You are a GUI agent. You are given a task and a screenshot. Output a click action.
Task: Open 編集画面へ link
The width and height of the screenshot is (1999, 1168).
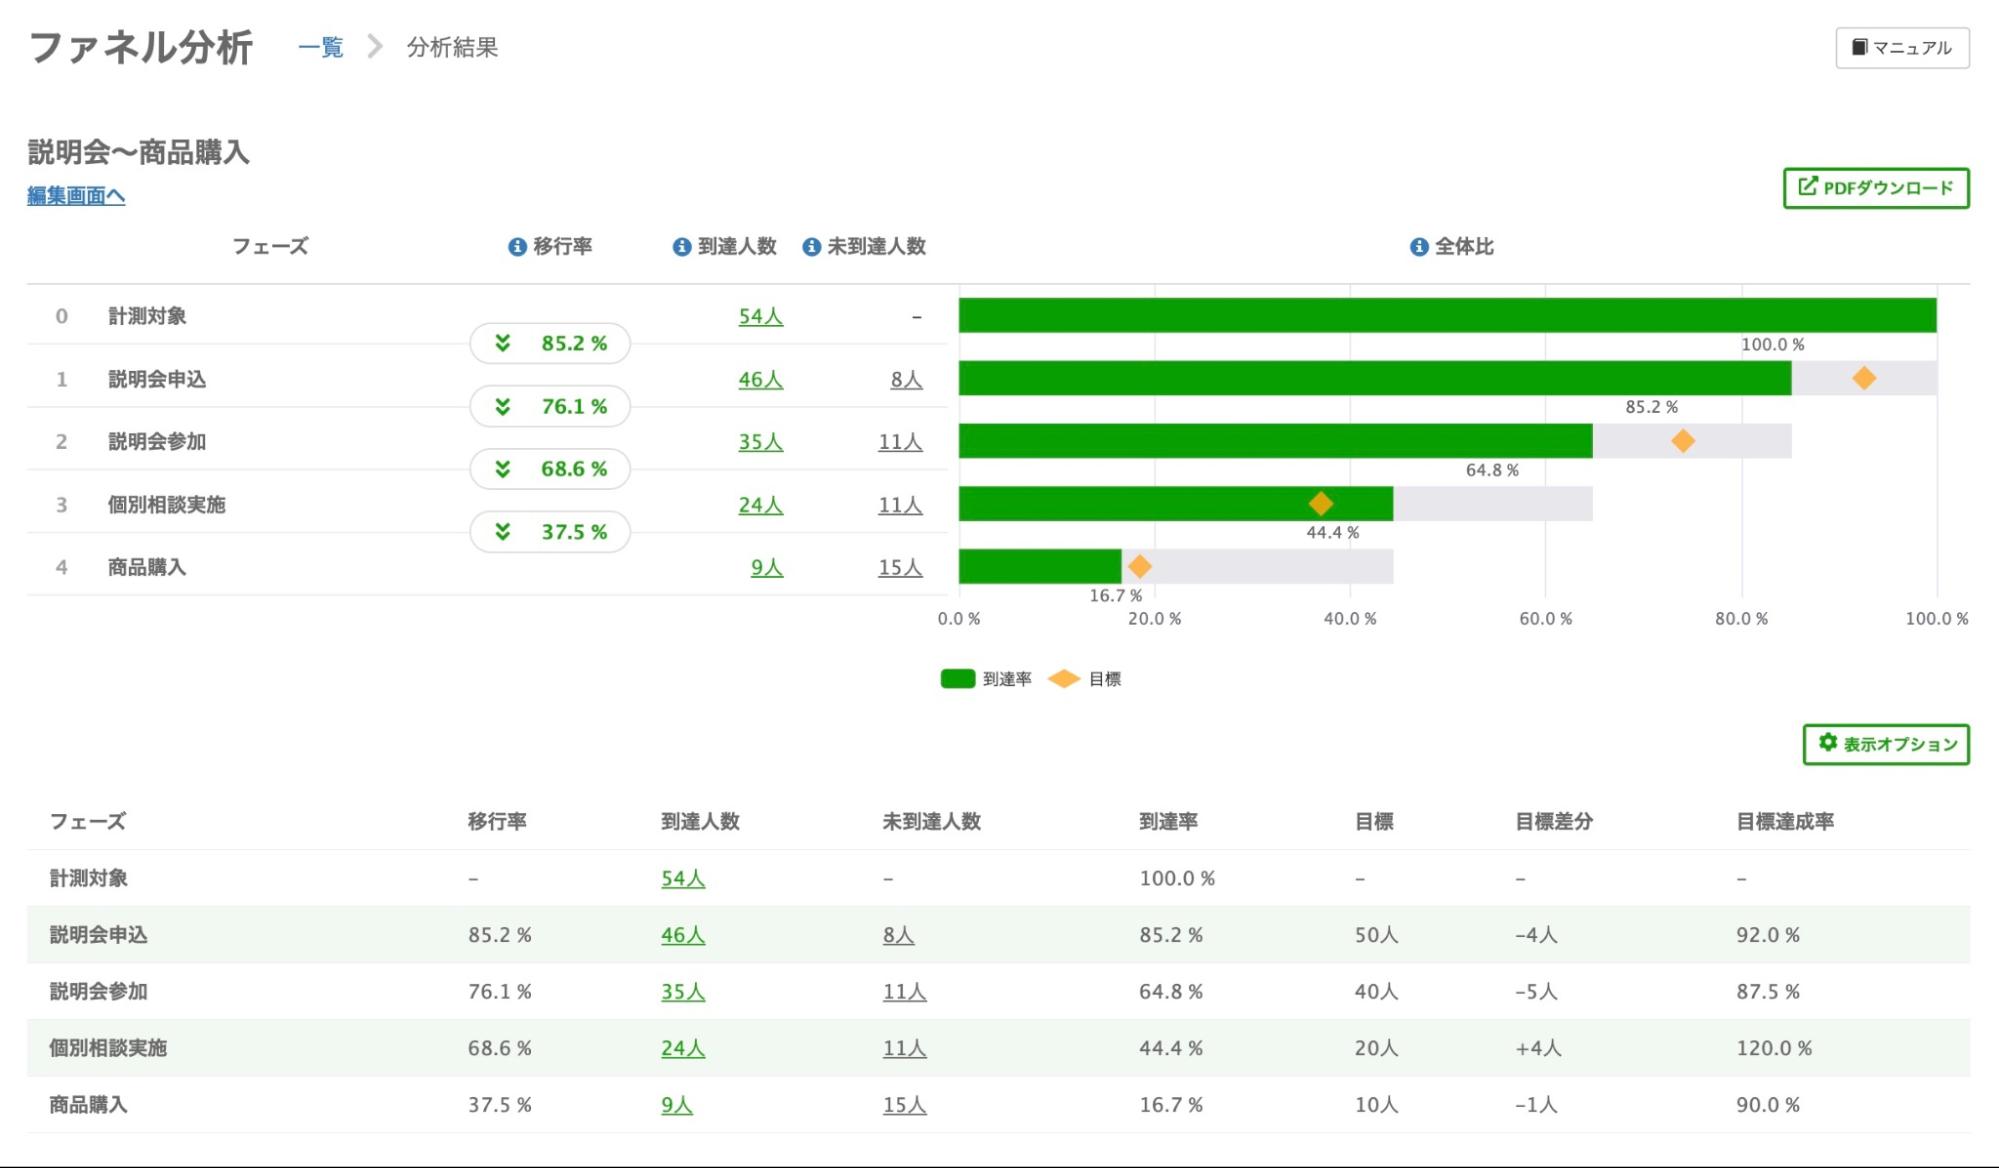tap(76, 196)
